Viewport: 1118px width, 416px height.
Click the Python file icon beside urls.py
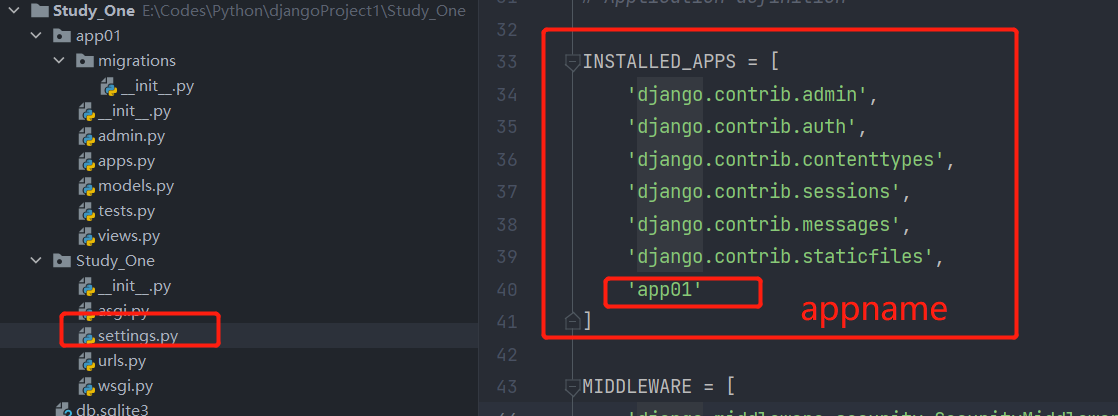86,361
